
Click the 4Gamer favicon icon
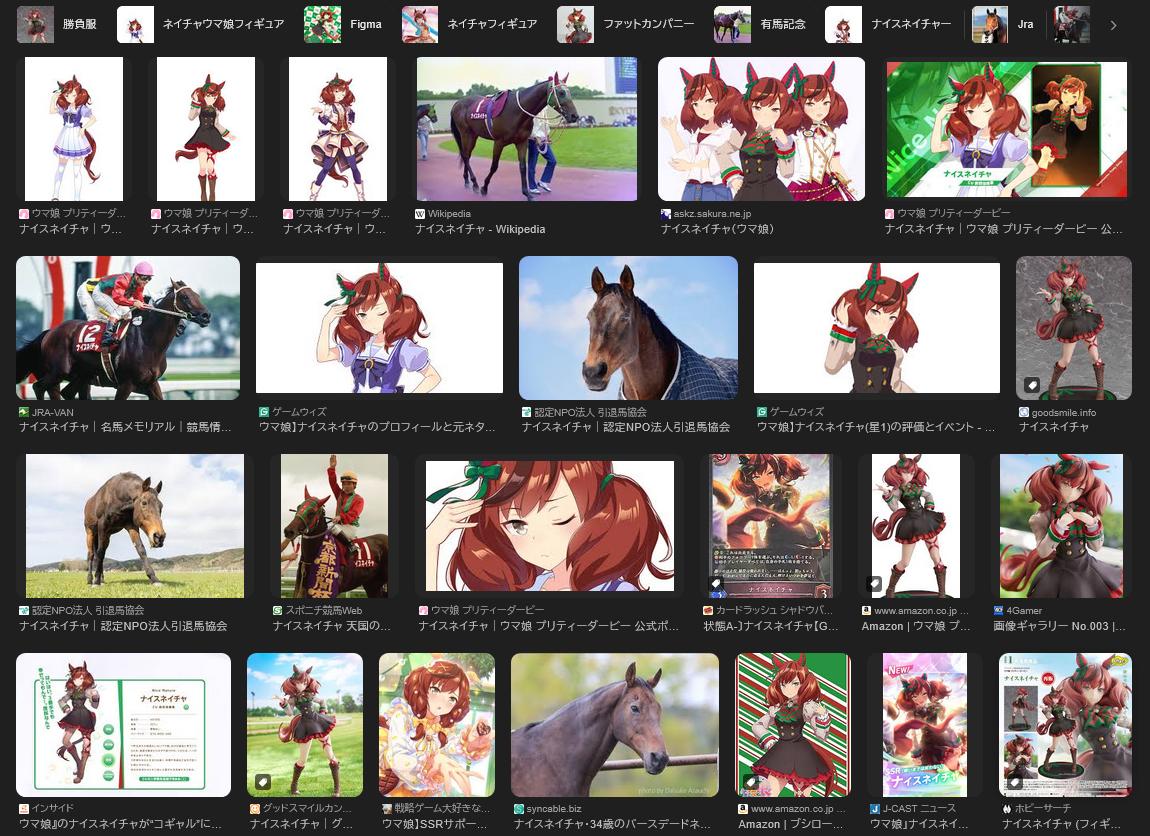point(999,610)
